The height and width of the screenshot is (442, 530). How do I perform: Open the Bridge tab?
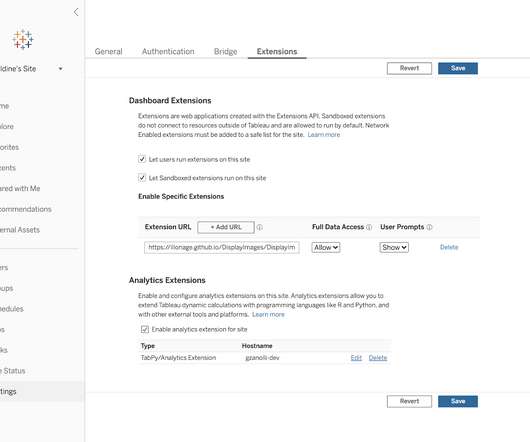pos(225,52)
